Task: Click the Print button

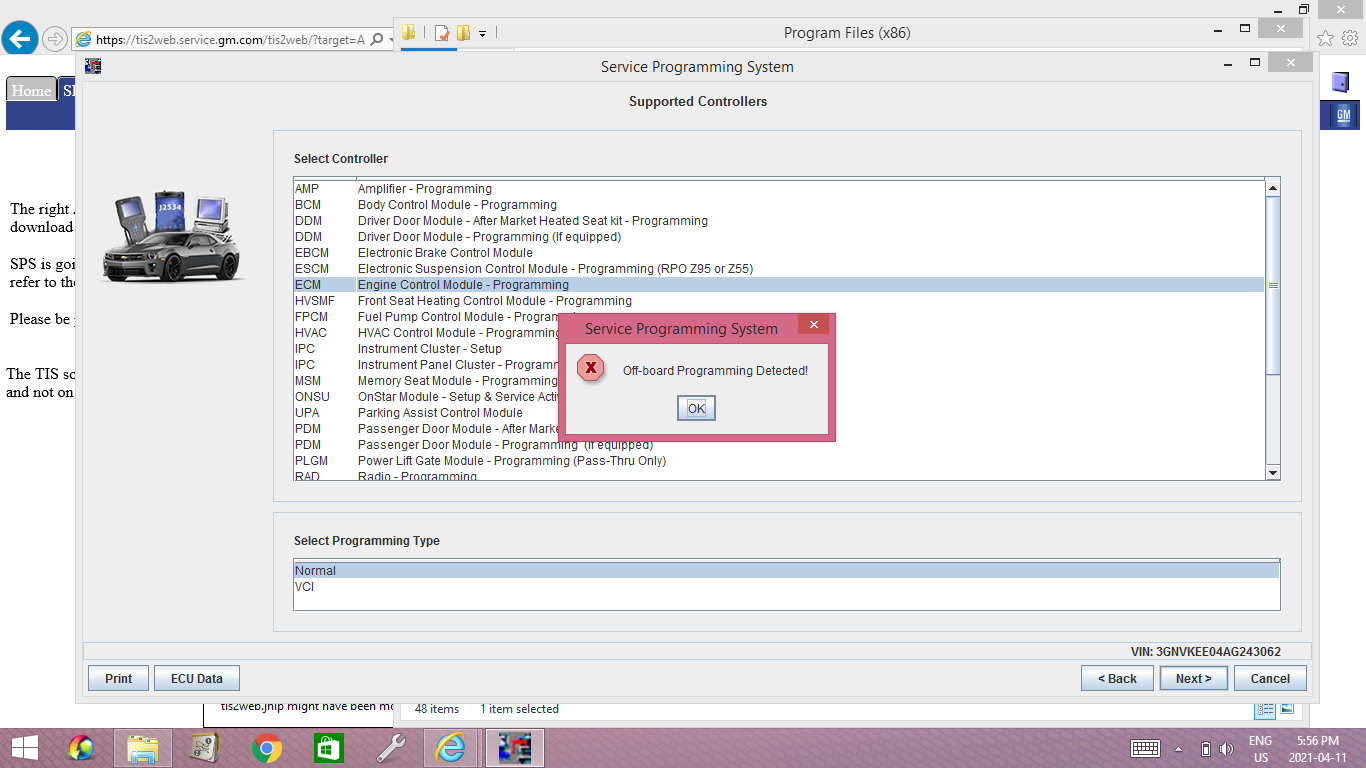Action: point(118,678)
